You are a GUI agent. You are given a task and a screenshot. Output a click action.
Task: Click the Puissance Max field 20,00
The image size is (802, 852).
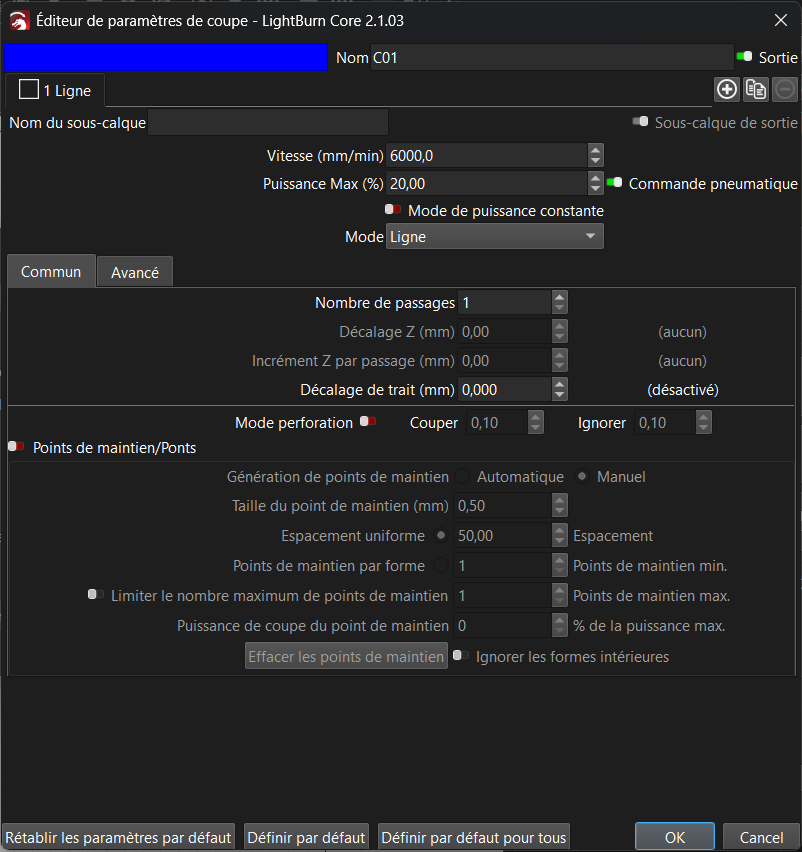(487, 184)
